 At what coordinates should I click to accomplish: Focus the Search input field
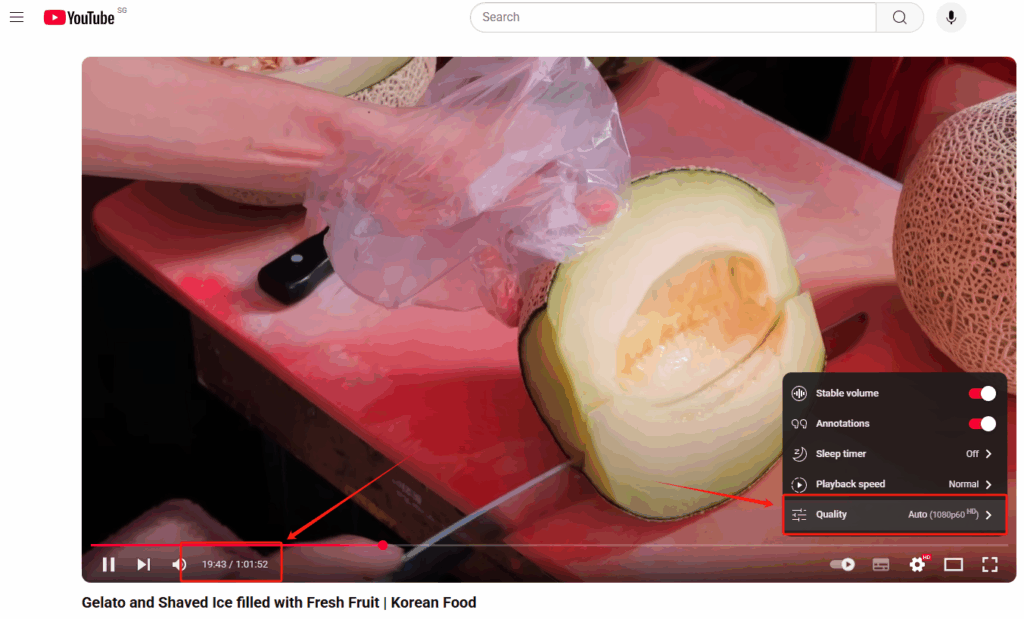pos(673,17)
